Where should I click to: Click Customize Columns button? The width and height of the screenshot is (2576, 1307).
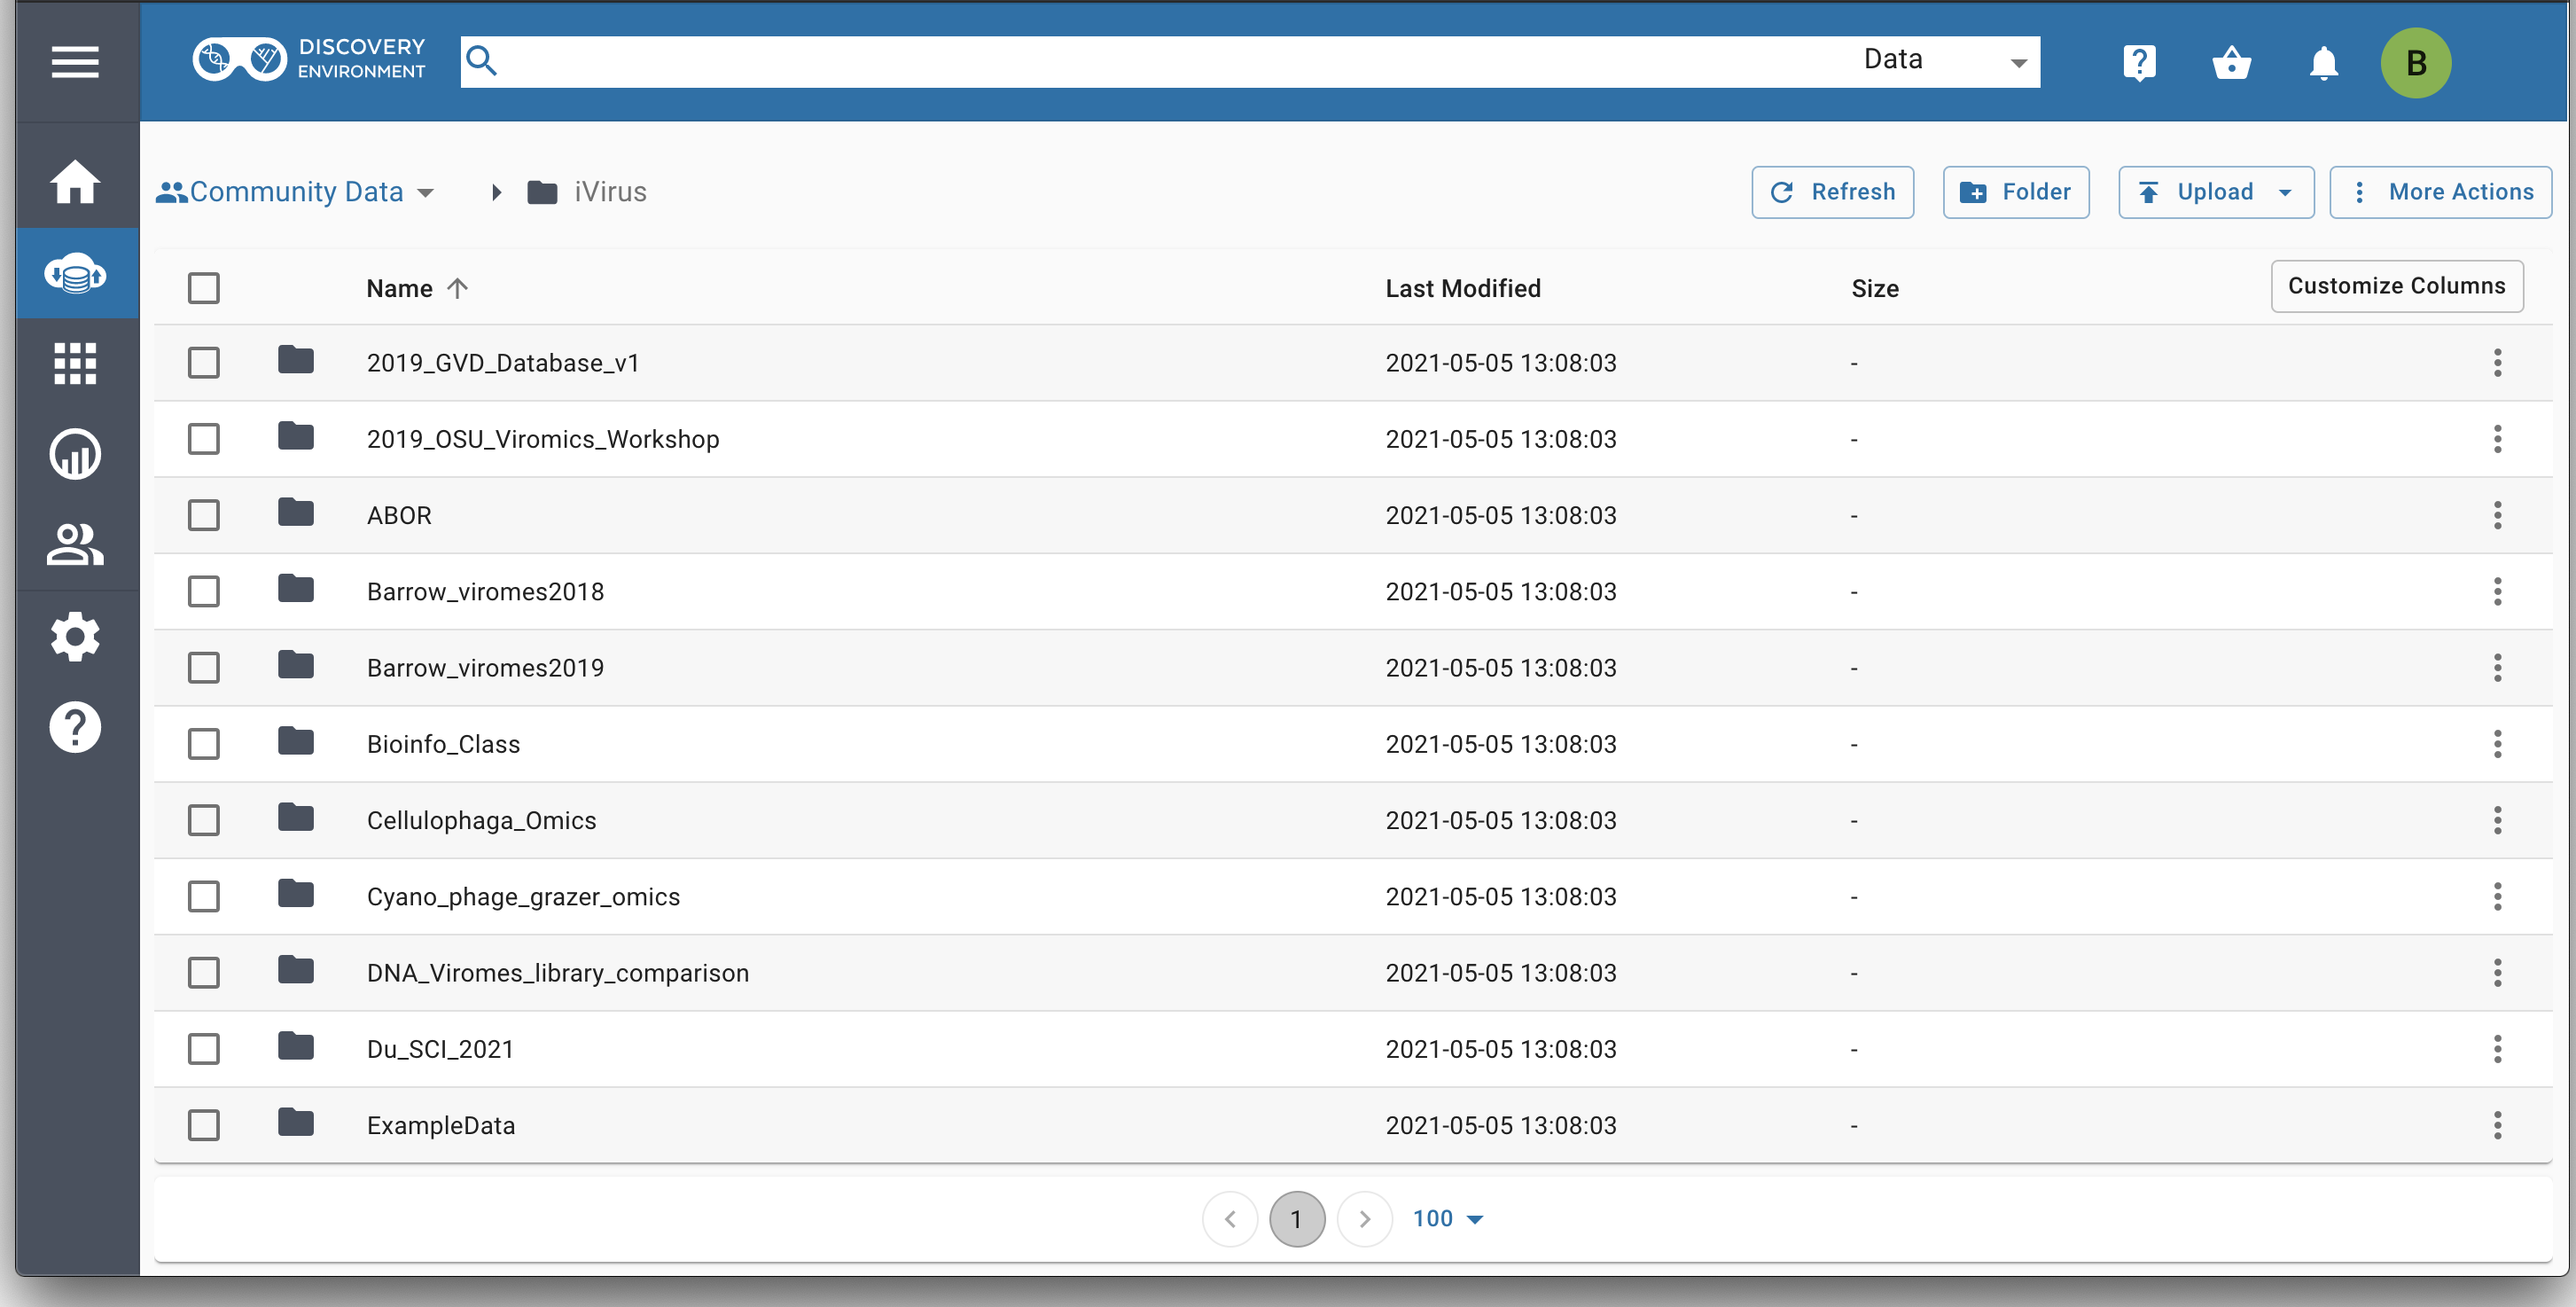click(x=2396, y=286)
